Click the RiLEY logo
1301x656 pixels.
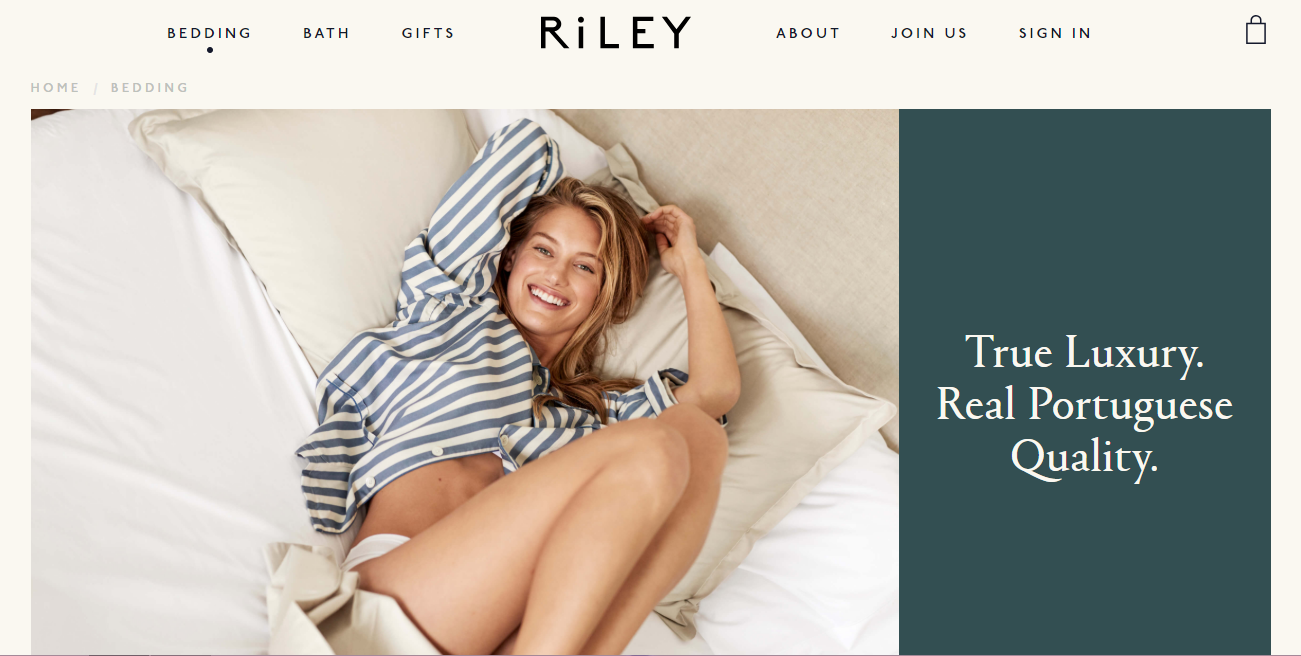click(615, 33)
